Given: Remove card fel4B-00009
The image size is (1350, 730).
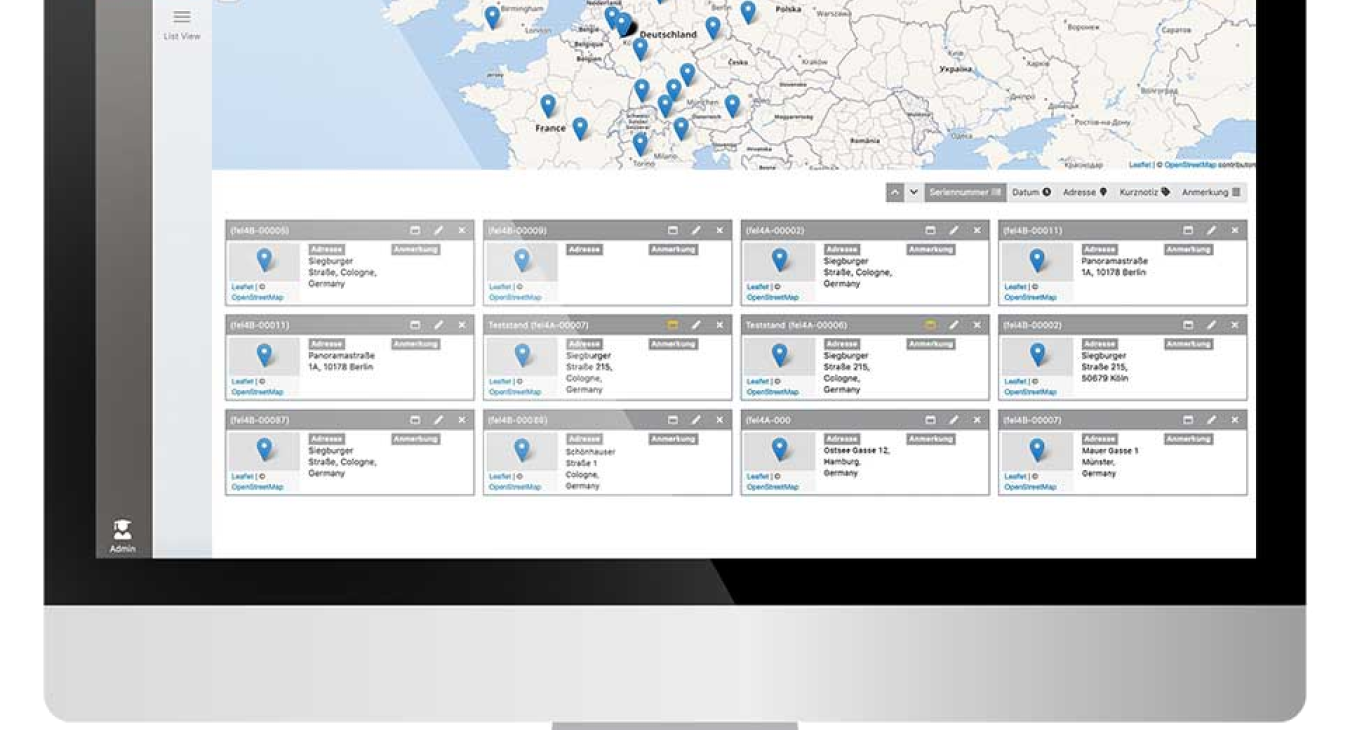Looking at the screenshot, I should (x=719, y=231).
